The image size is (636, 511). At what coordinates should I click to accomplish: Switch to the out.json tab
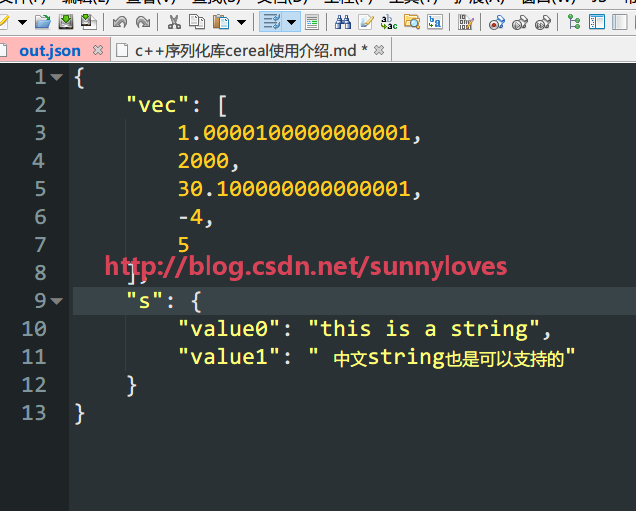[x=50, y=51]
